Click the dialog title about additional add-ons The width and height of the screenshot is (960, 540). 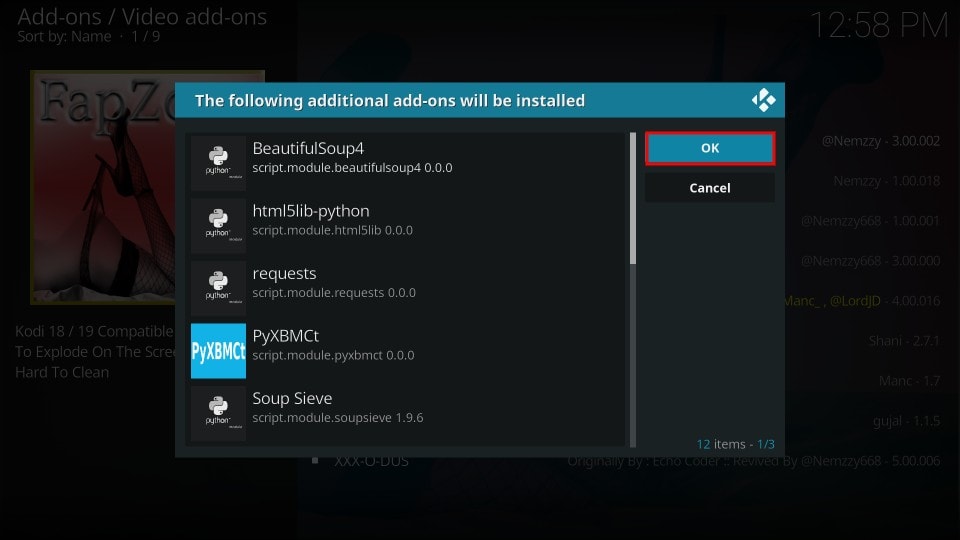(389, 100)
